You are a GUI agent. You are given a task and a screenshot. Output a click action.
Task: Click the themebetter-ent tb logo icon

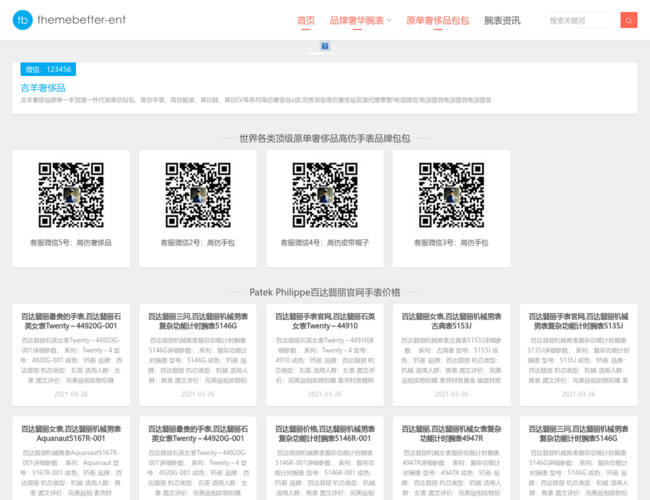pyautogui.click(x=22, y=20)
